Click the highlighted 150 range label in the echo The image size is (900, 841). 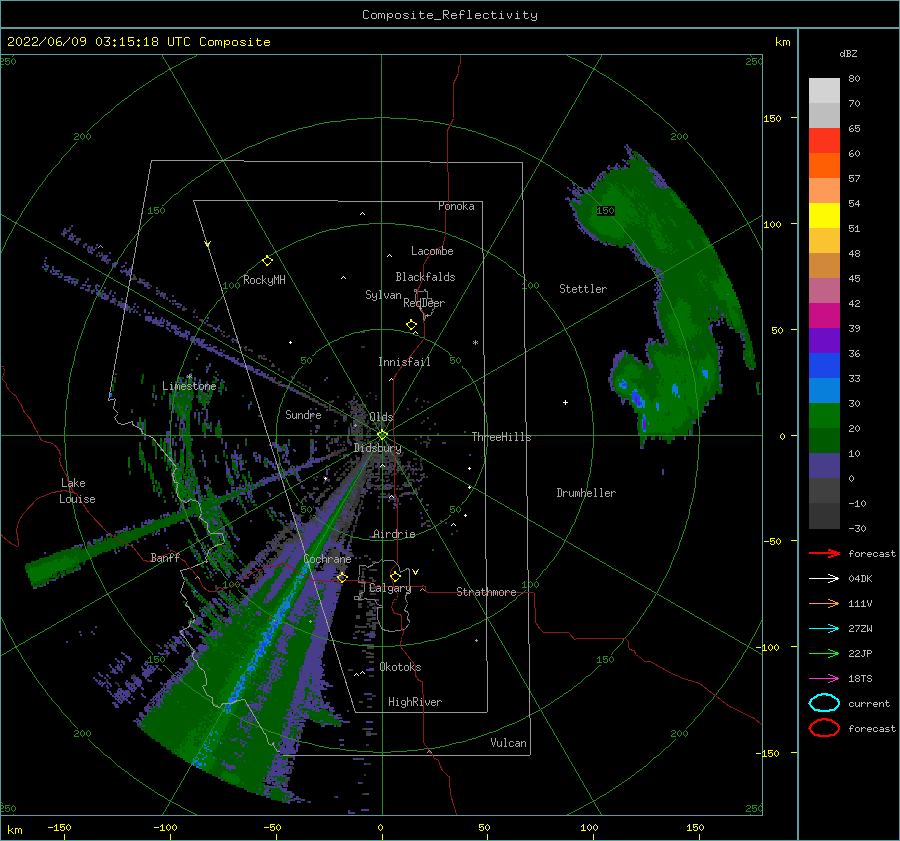(605, 211)
